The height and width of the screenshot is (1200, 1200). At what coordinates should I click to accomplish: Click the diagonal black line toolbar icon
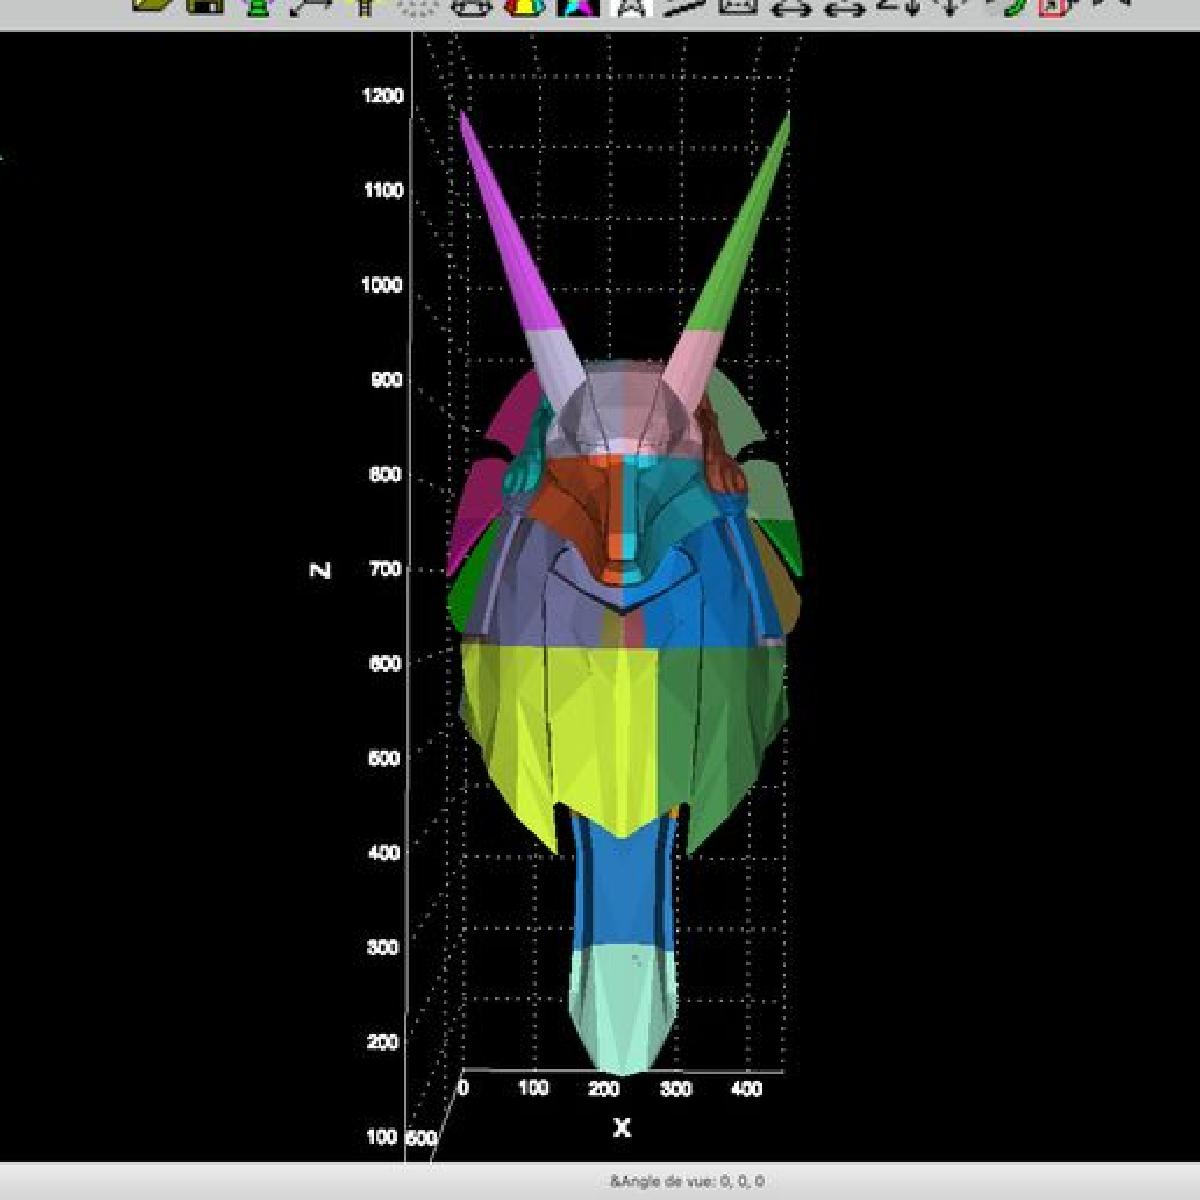point(685,6)
